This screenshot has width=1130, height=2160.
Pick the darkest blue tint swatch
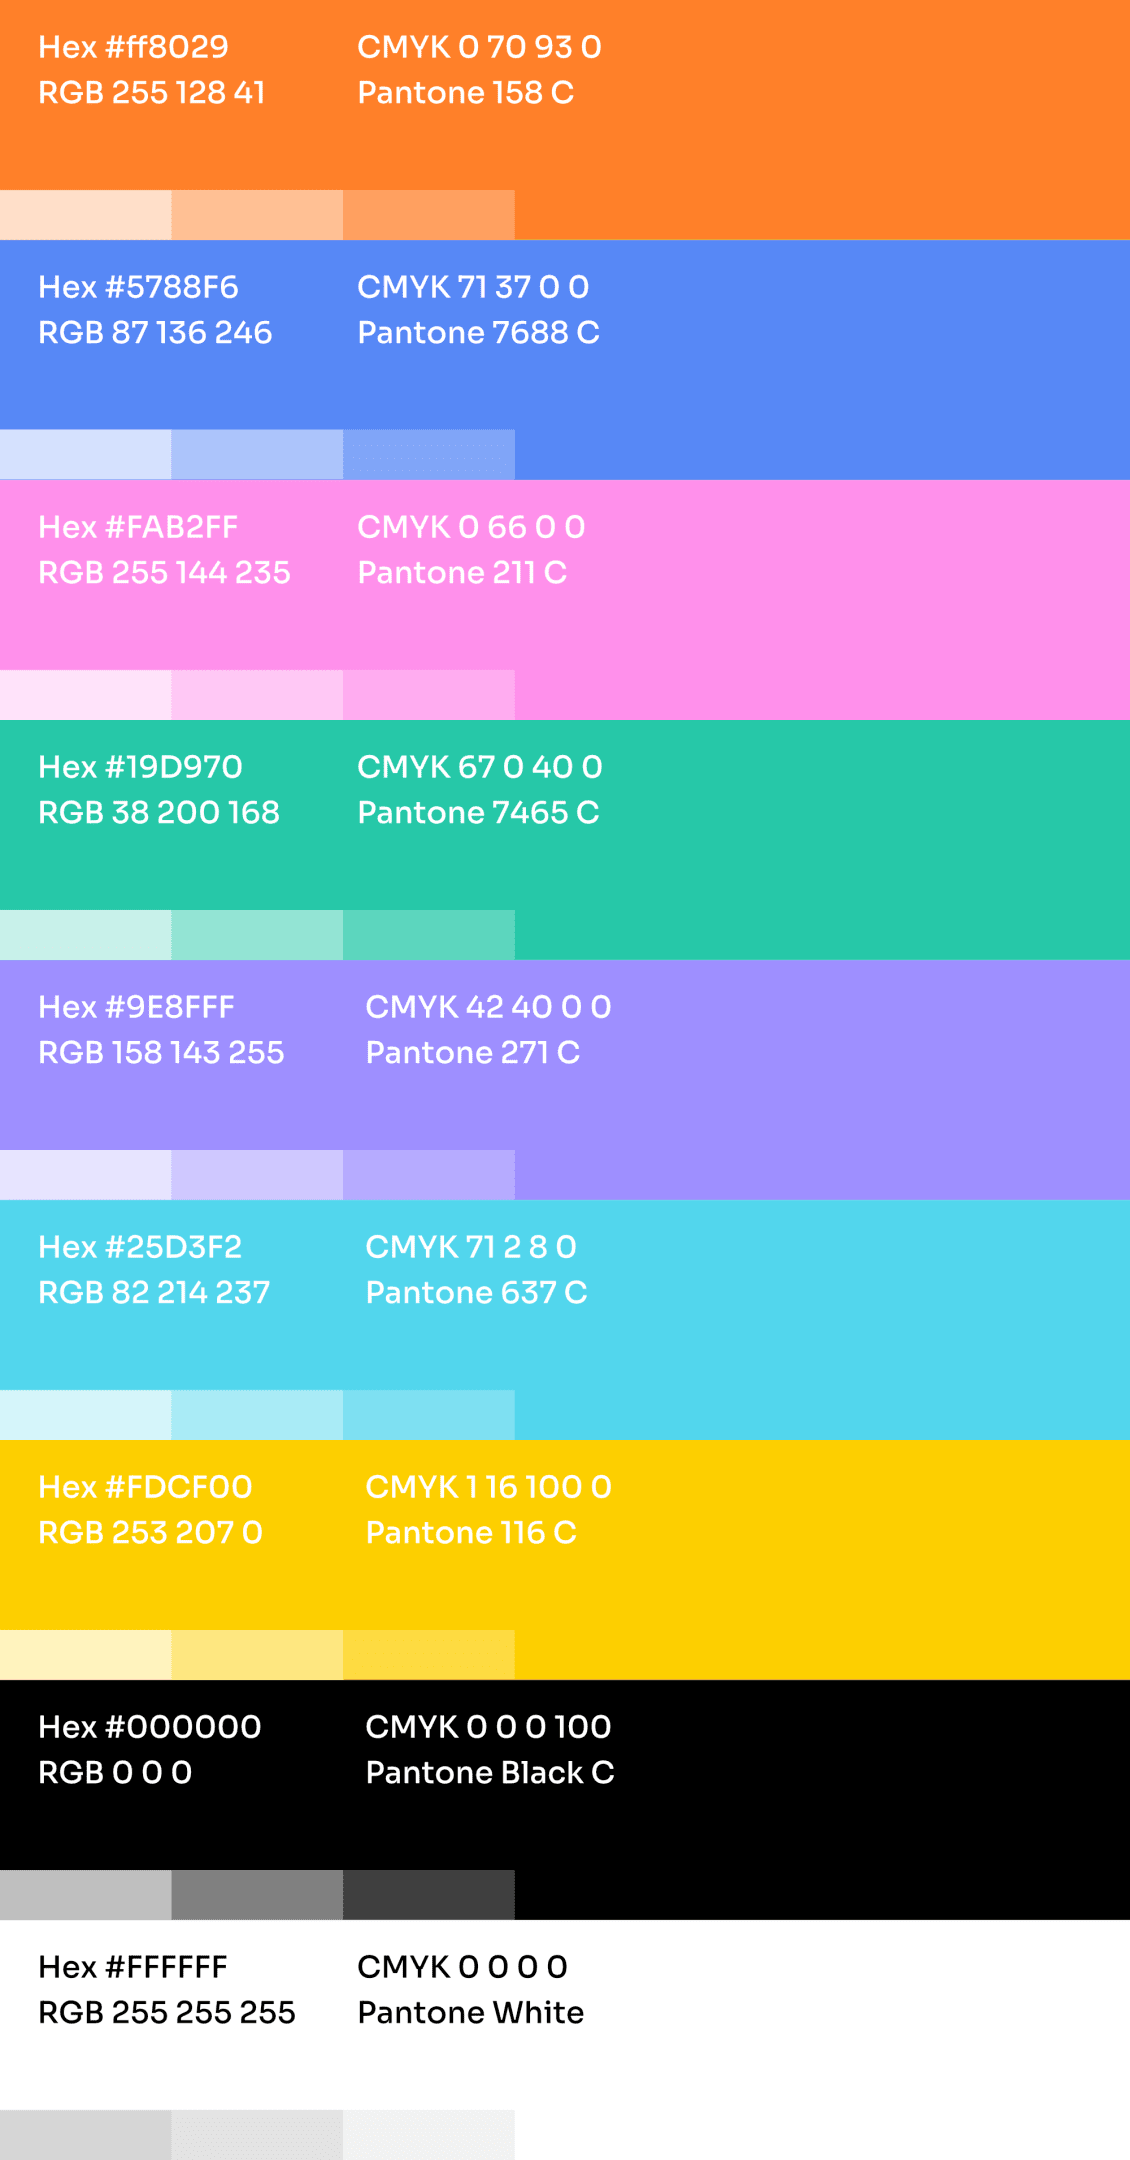tap(429, 455)
